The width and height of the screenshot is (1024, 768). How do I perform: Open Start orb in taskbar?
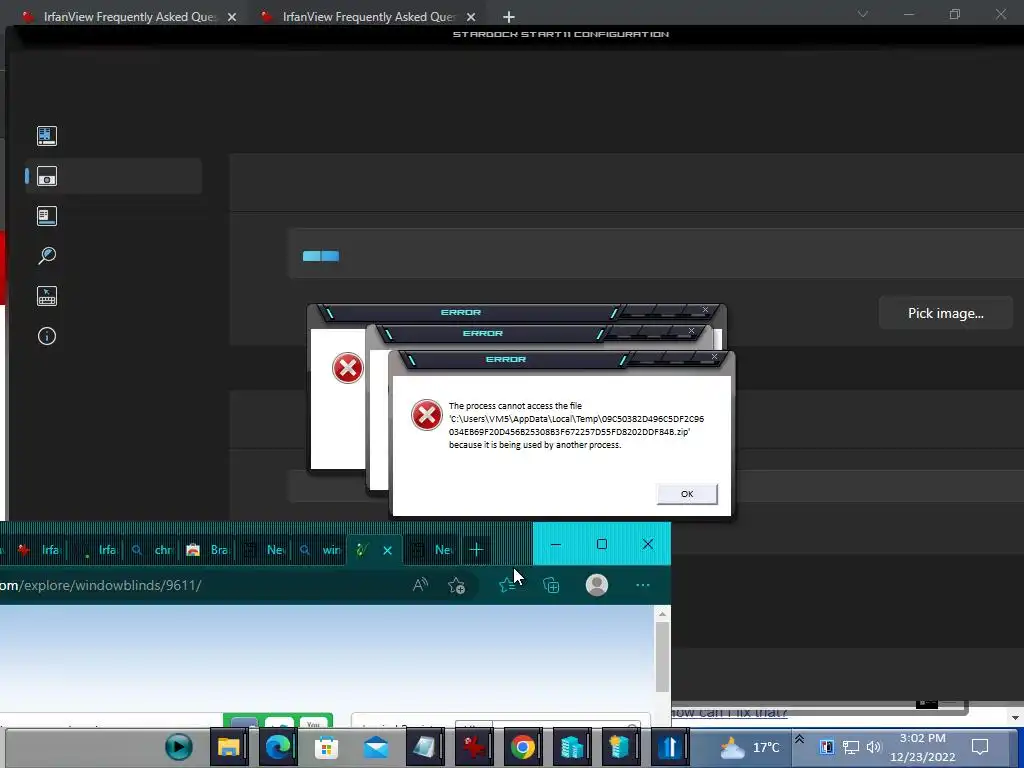[x=179, y=747]
